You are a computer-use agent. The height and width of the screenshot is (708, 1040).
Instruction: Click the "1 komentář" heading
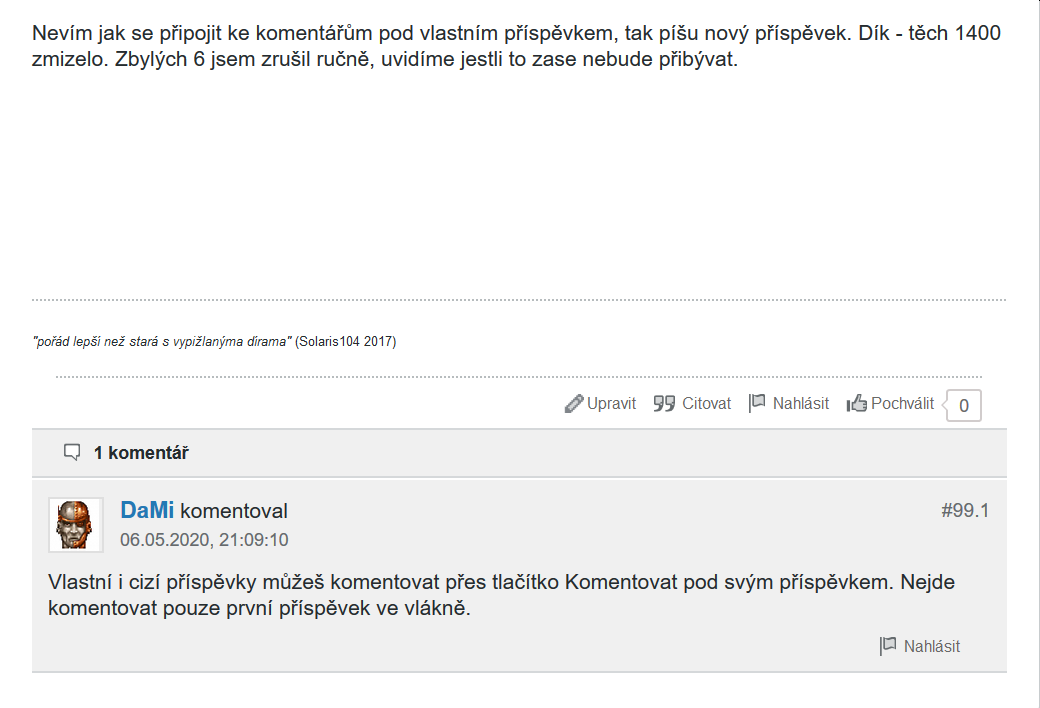(141, 453)
